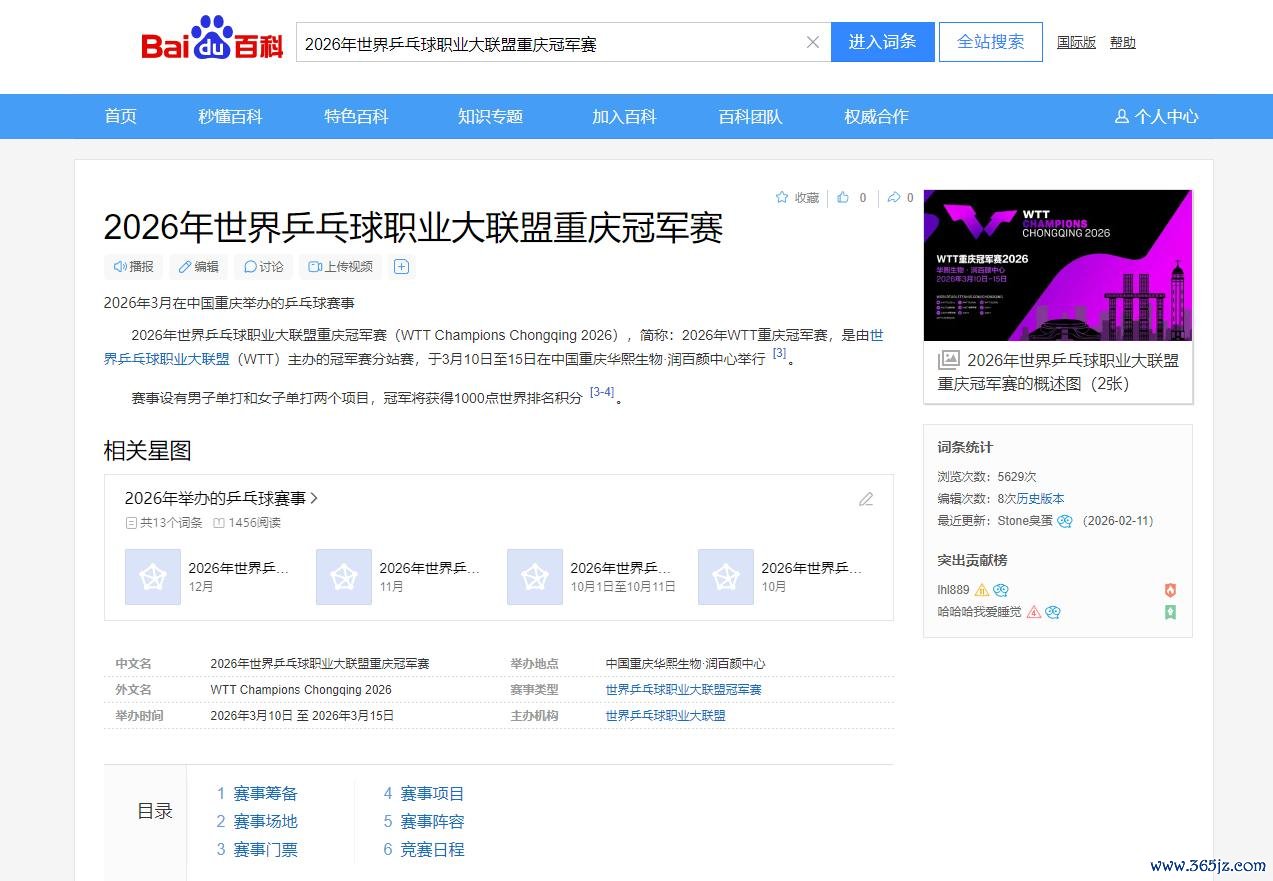This screenshot has height=881, width=1273.
Task: Click the 上传视频 upload video button
Action: (x=340, y=267)
